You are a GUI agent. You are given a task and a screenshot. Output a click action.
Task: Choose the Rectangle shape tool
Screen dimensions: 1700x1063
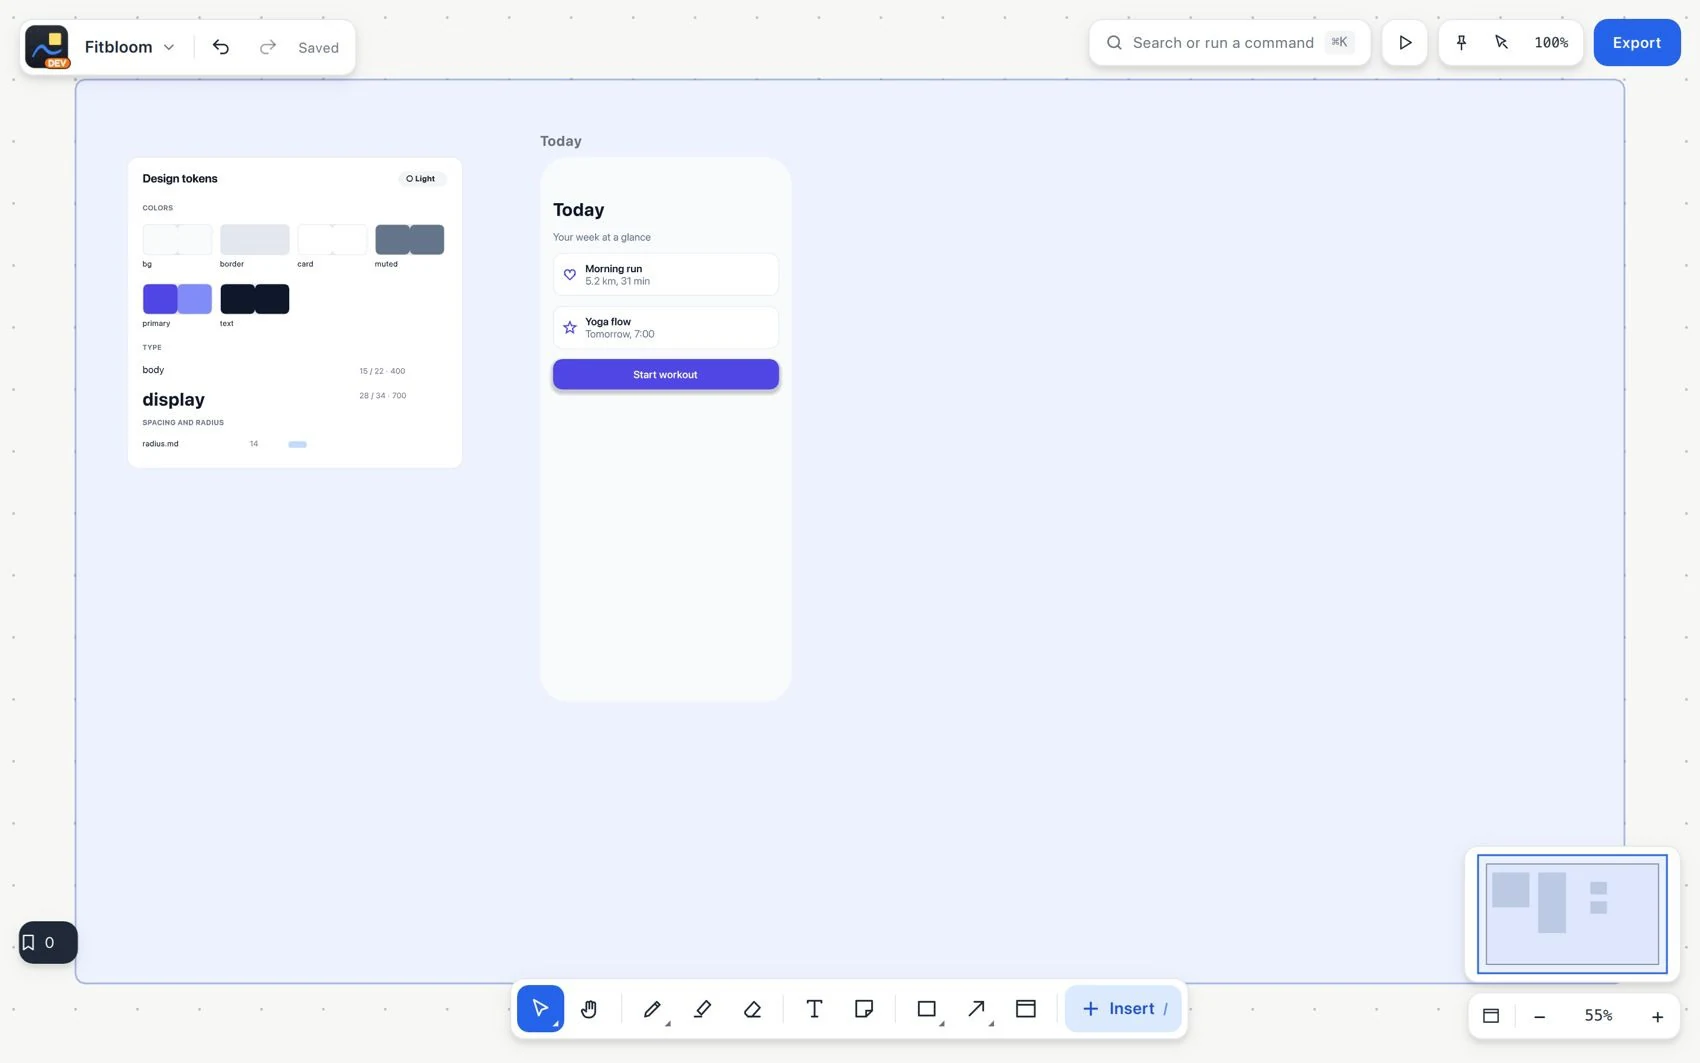coord(927,1009)
